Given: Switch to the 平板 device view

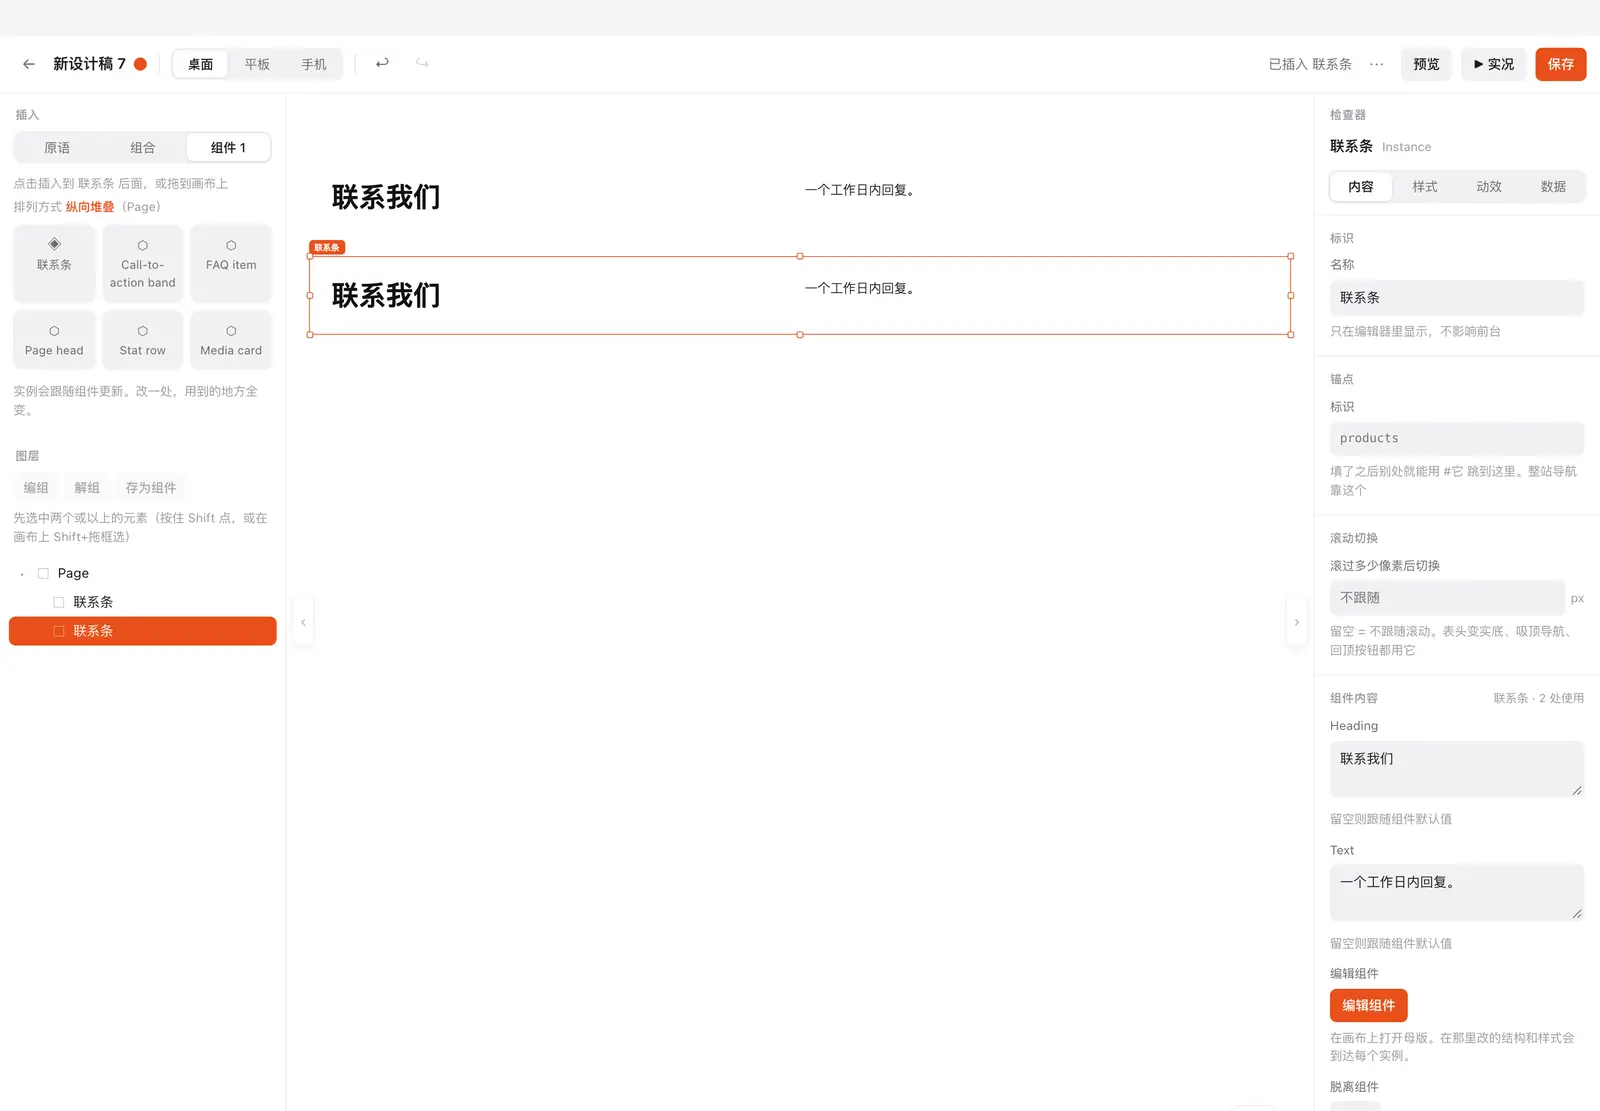Looking at the screenshot, I should coord(257,64).
